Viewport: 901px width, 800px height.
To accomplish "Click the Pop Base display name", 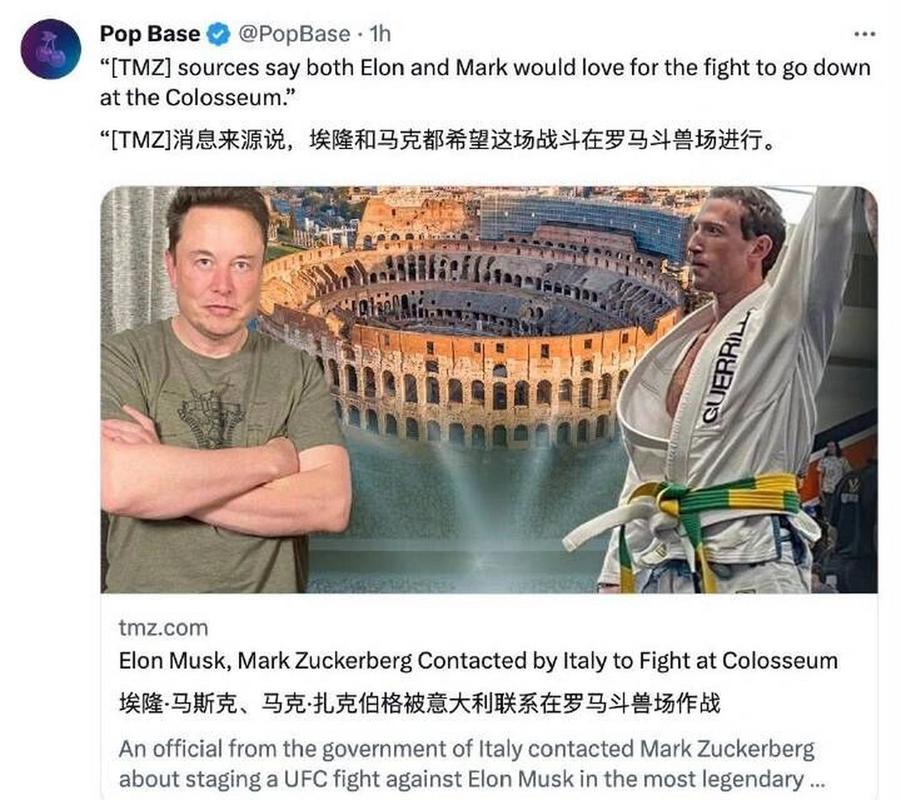I will pyautogui.click(x=150, y=34).
